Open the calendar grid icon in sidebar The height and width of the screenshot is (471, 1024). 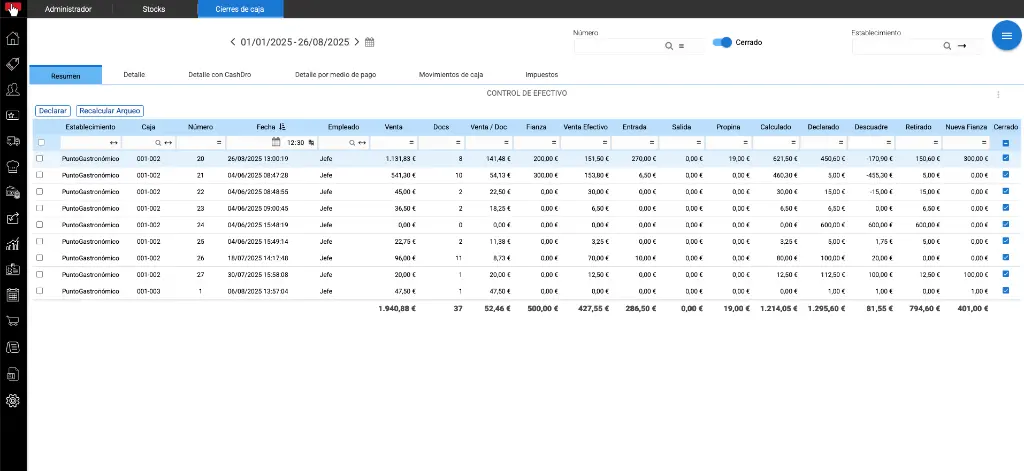(x=12, y=295)
